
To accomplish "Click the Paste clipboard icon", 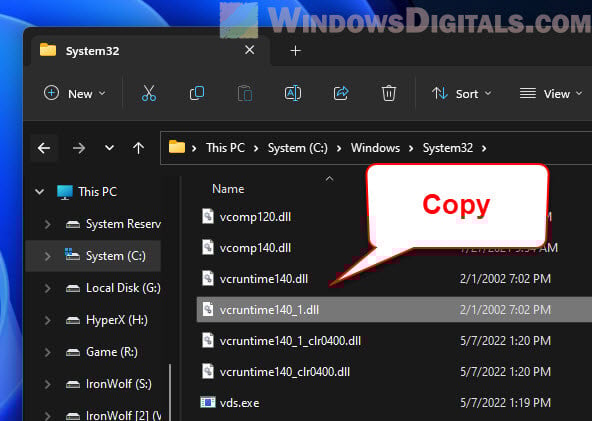I will pyautogui.click(x=245, y=93).
